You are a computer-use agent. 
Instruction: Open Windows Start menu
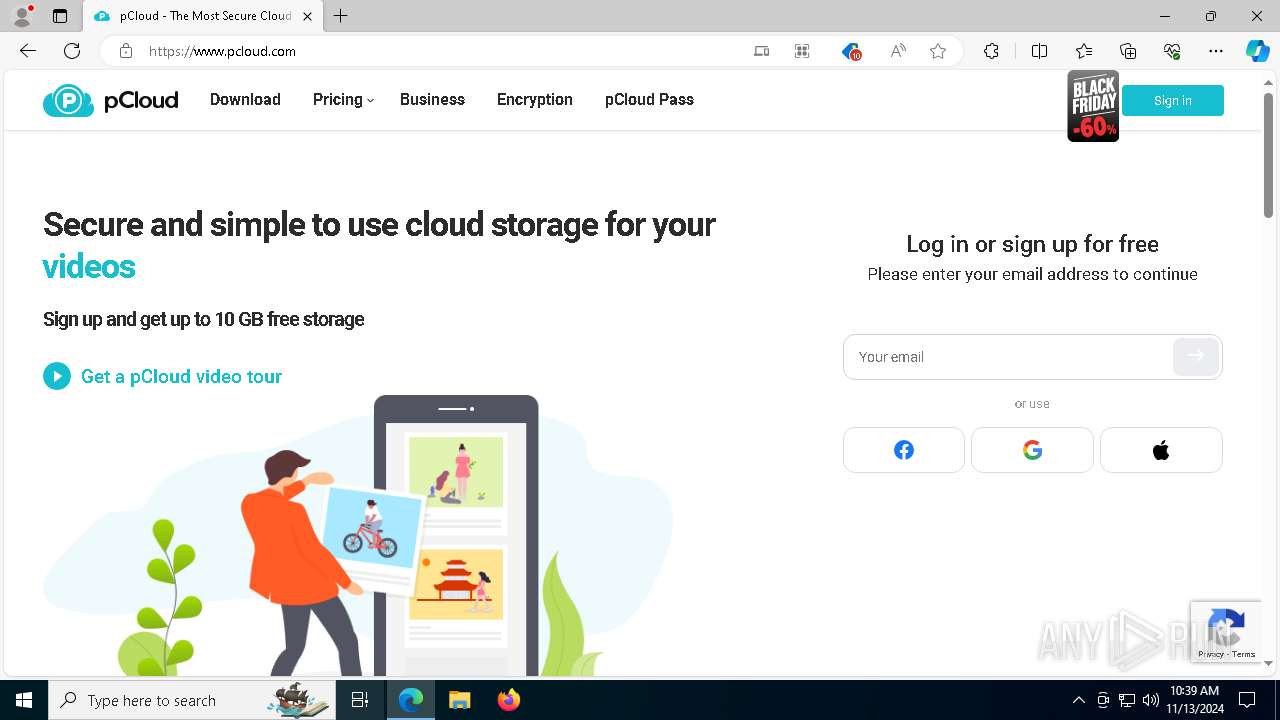(x=24, y=700)
